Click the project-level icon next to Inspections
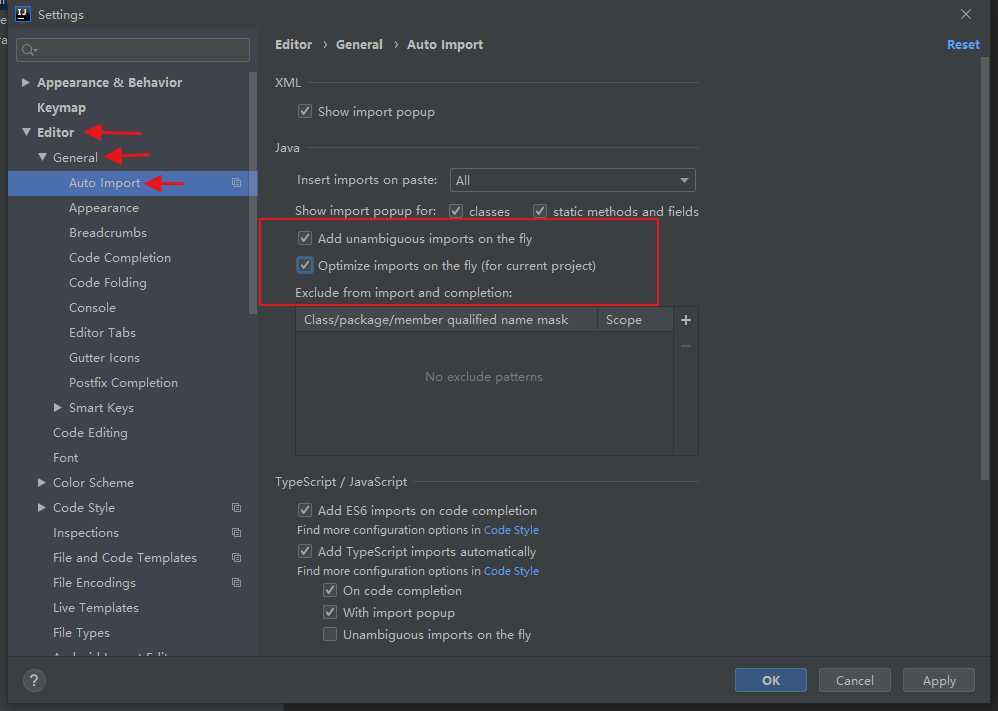Image resolution: width=998 pixels, height=711 pixels. point(237,533)
